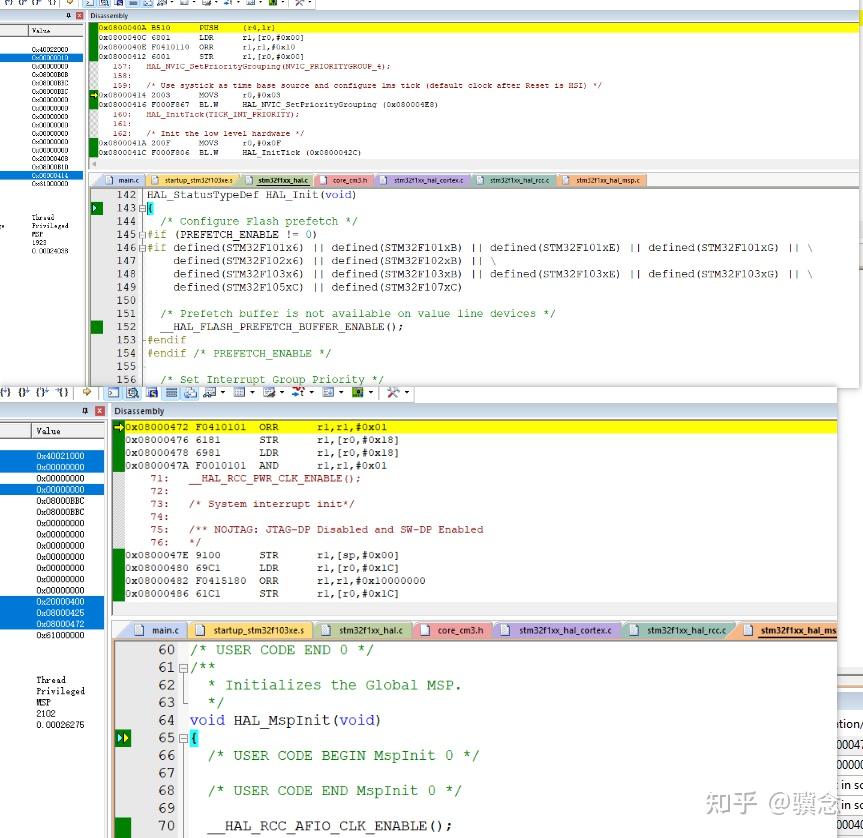Select register value 0x20000400 in lower panel
The width and height of the screenshot is (863, 838).
pos(61,601)
